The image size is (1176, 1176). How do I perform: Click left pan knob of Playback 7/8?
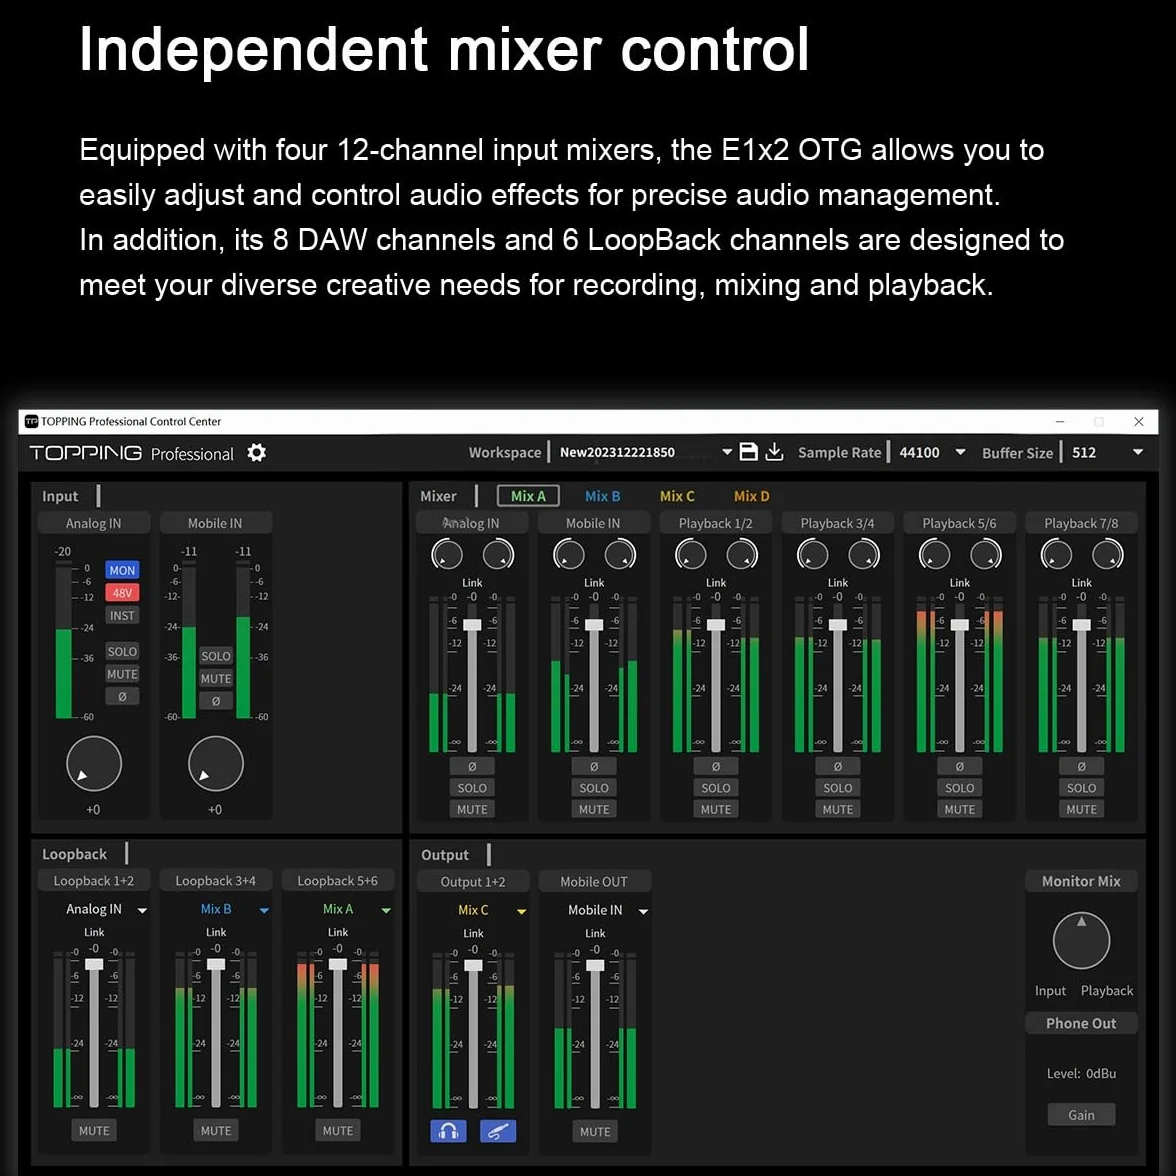click(1056, 555)
